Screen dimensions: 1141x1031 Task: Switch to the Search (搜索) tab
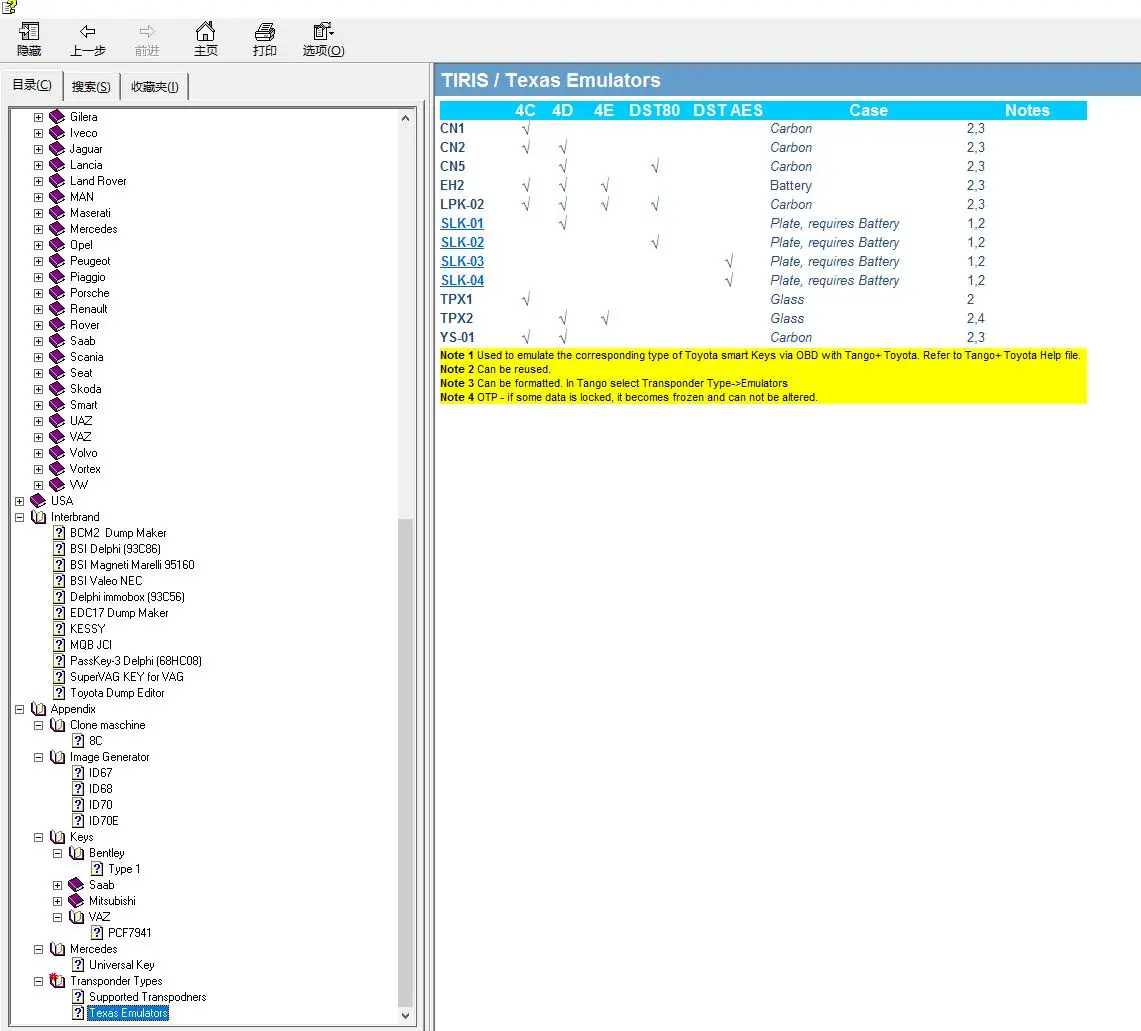pyautogui.click(x=91, y=87)
